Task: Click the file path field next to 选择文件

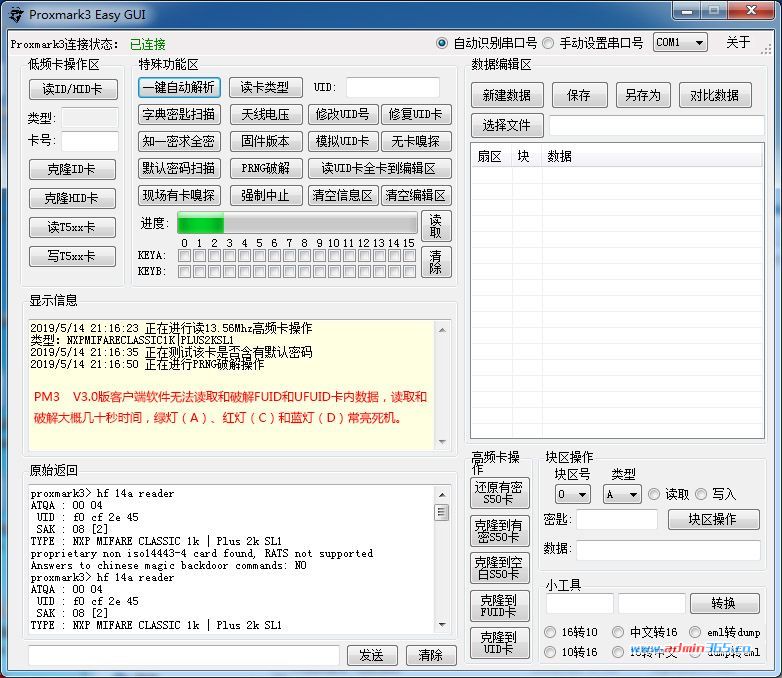Action: [x=657, y=125]
